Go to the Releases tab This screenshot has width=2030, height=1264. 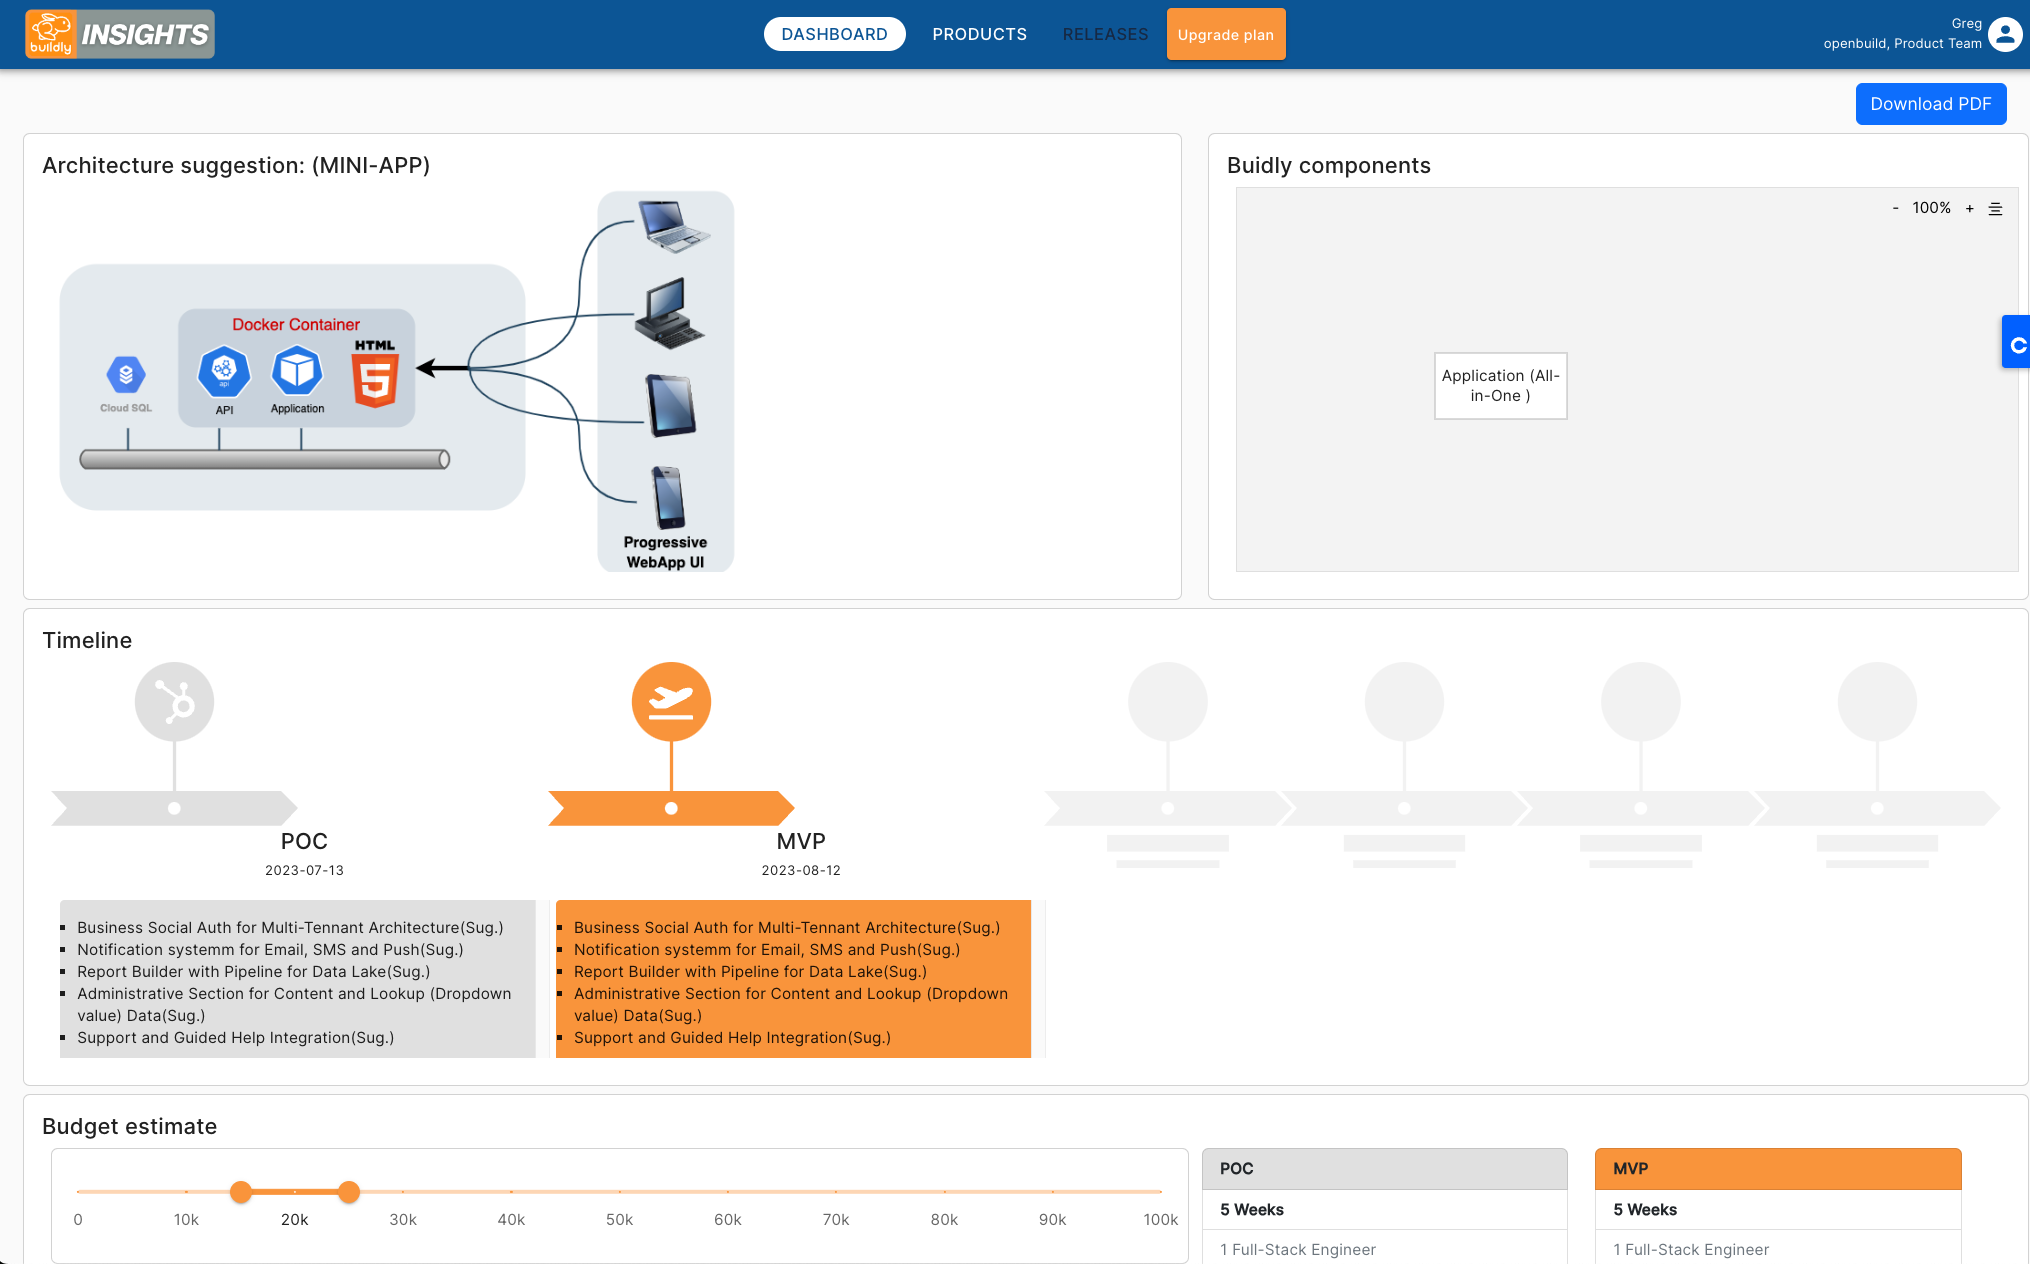1105,34
